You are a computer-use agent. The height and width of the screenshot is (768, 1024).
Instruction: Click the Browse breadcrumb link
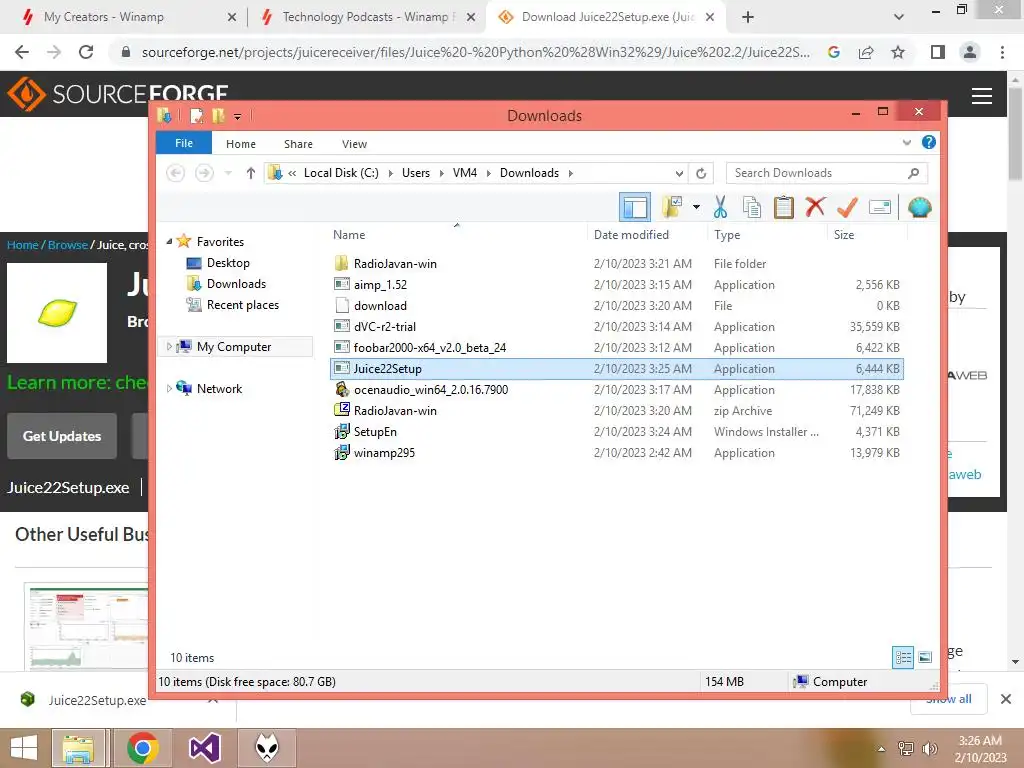pyautogui.click(x=67, y=245)
